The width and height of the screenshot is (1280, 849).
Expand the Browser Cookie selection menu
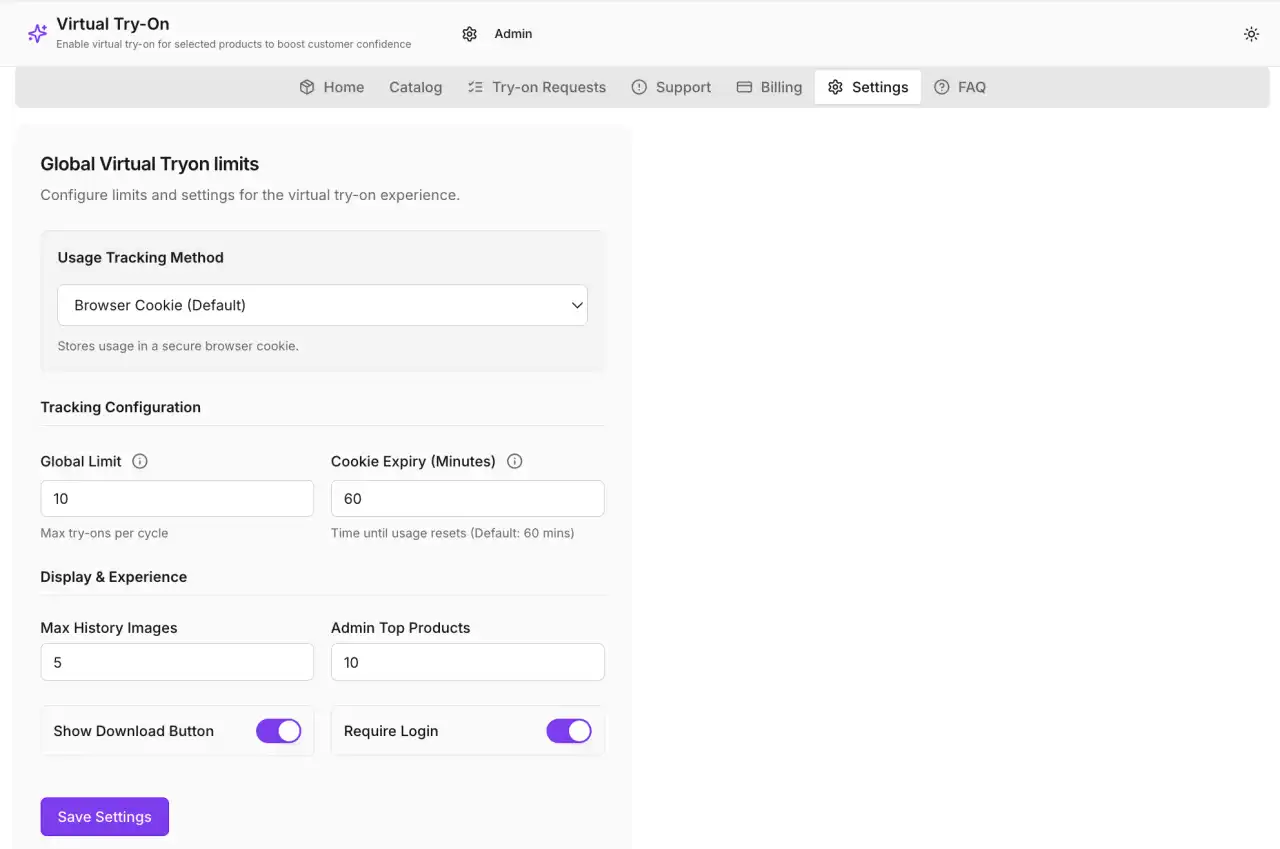pos(322,305)
